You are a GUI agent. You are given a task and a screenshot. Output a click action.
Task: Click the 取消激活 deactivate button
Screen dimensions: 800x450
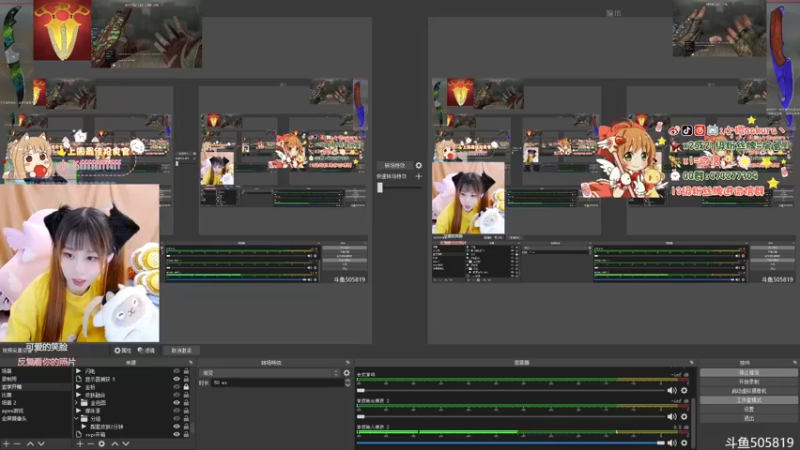181,351
